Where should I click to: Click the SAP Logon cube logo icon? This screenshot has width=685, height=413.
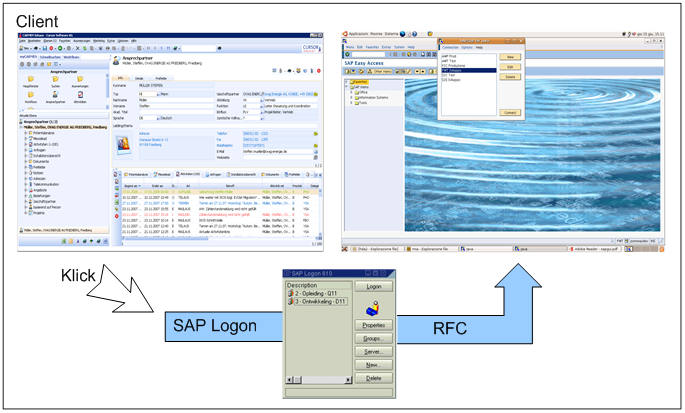point(373,308)
